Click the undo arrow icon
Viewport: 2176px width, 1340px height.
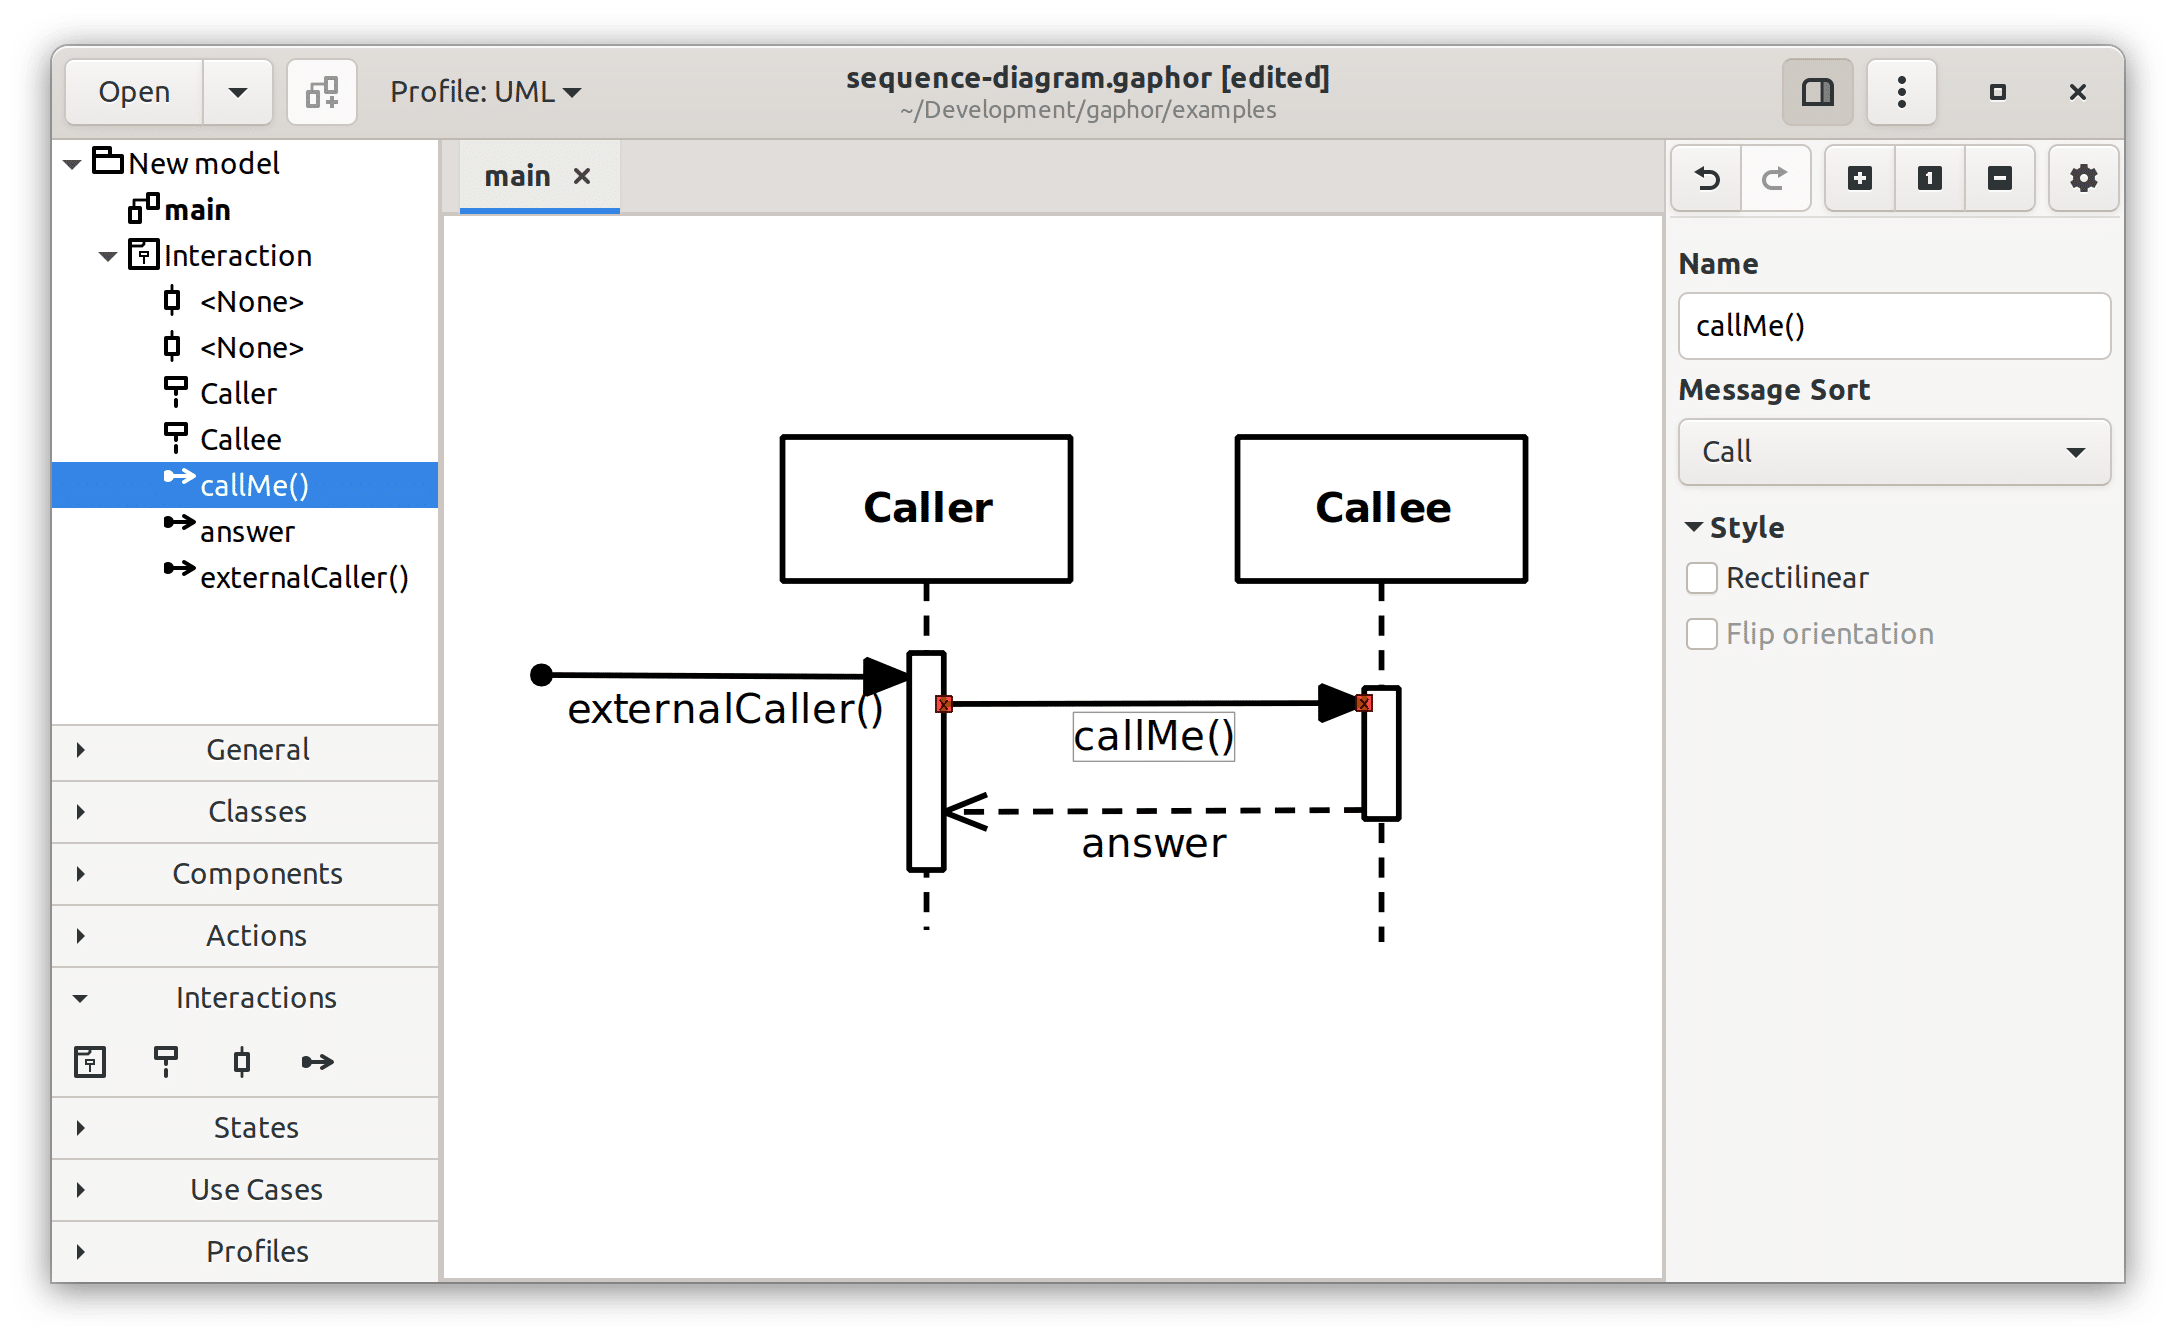pos(1707,179)
